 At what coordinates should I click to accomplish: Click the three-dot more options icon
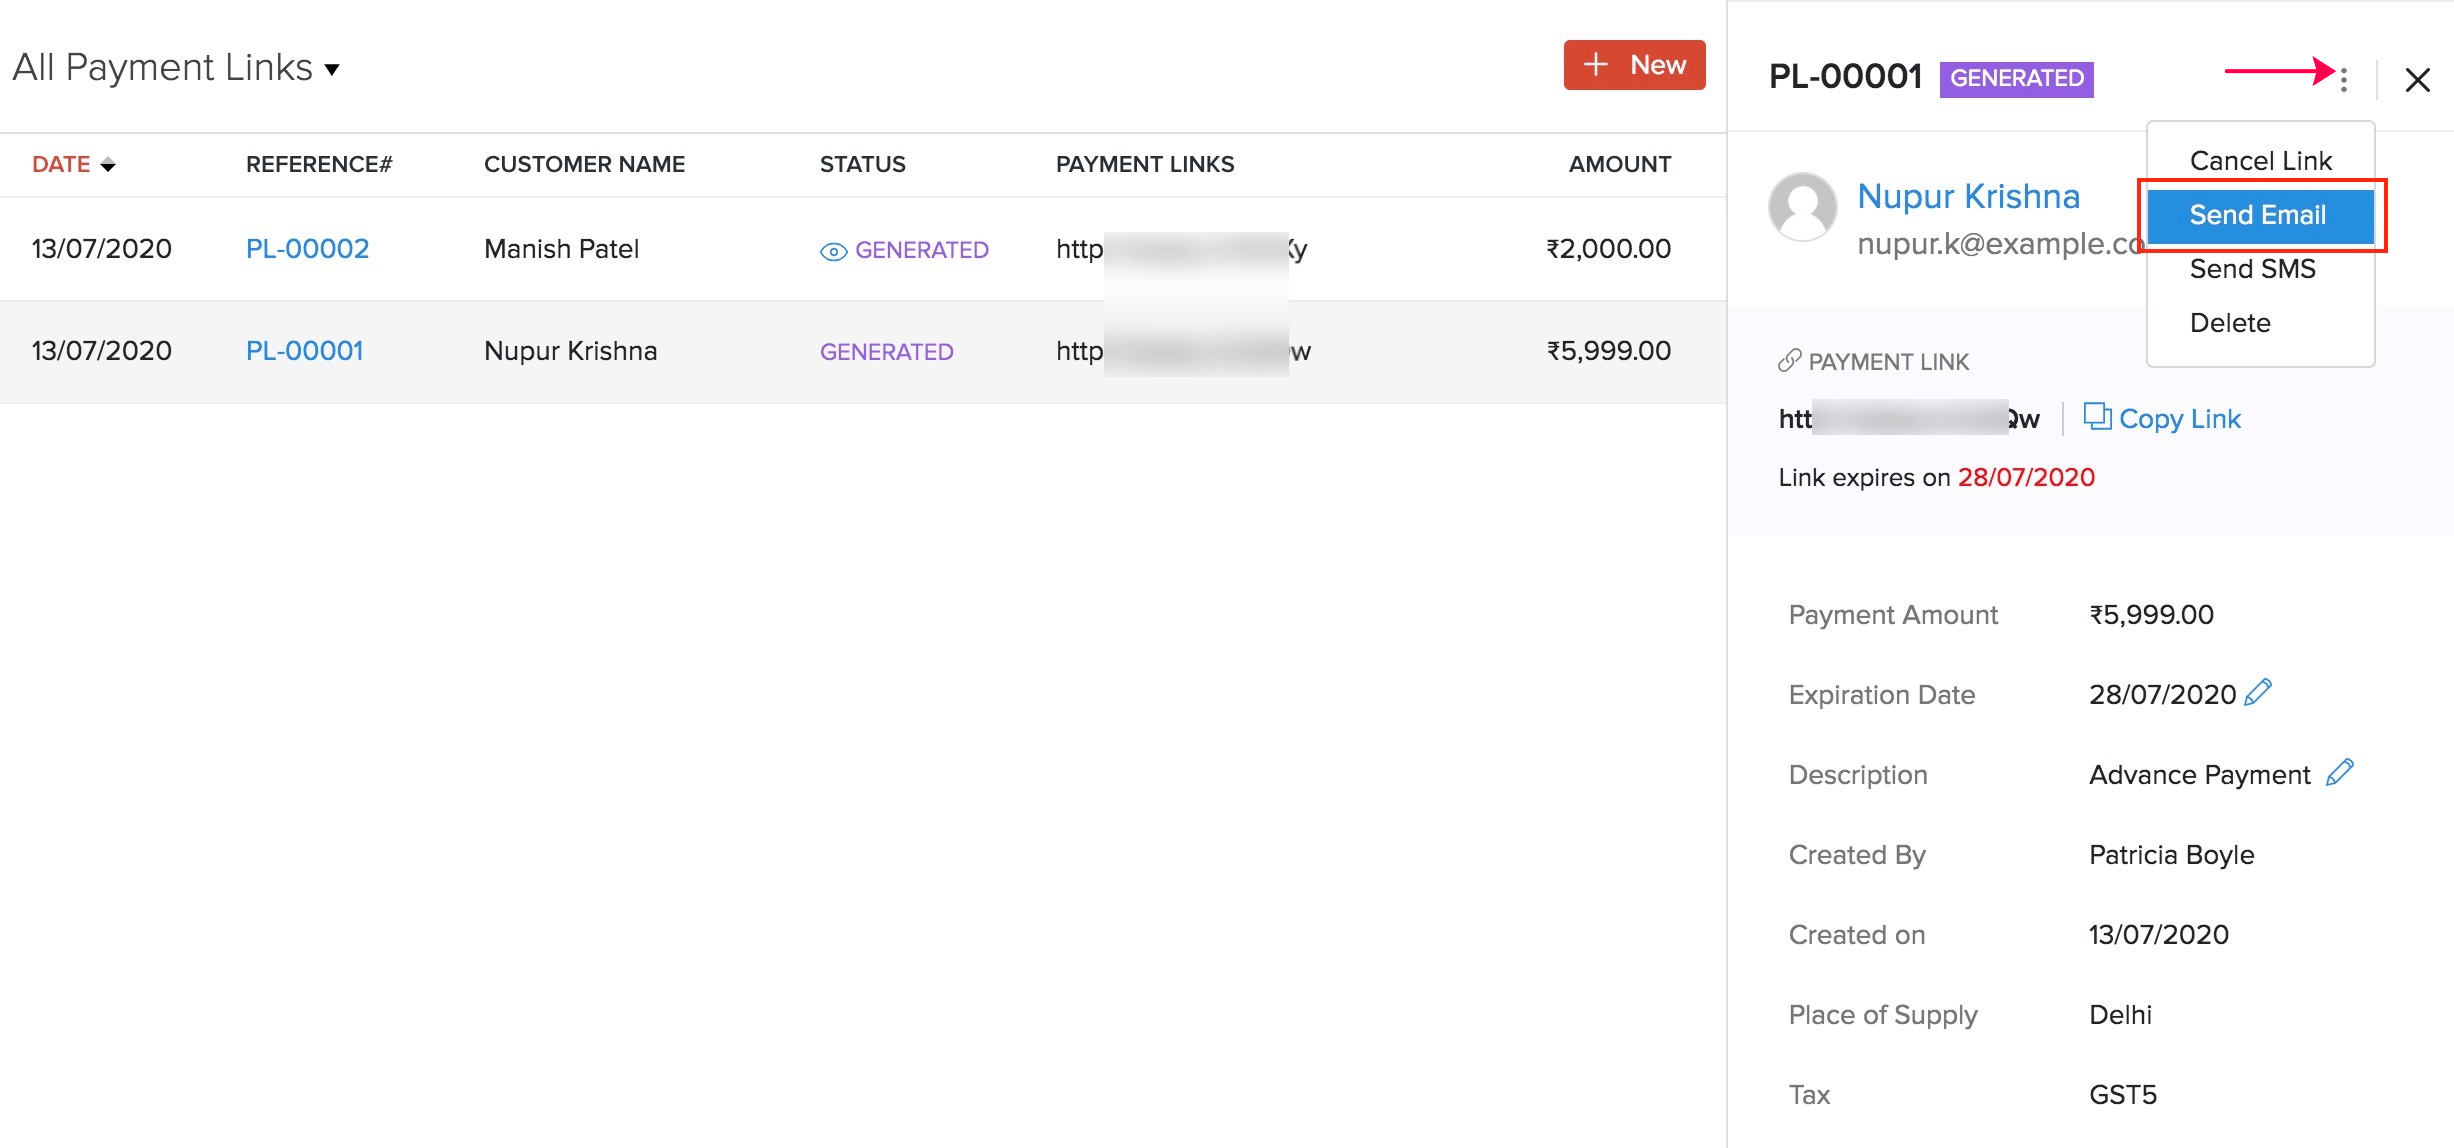coord(2343,78)
